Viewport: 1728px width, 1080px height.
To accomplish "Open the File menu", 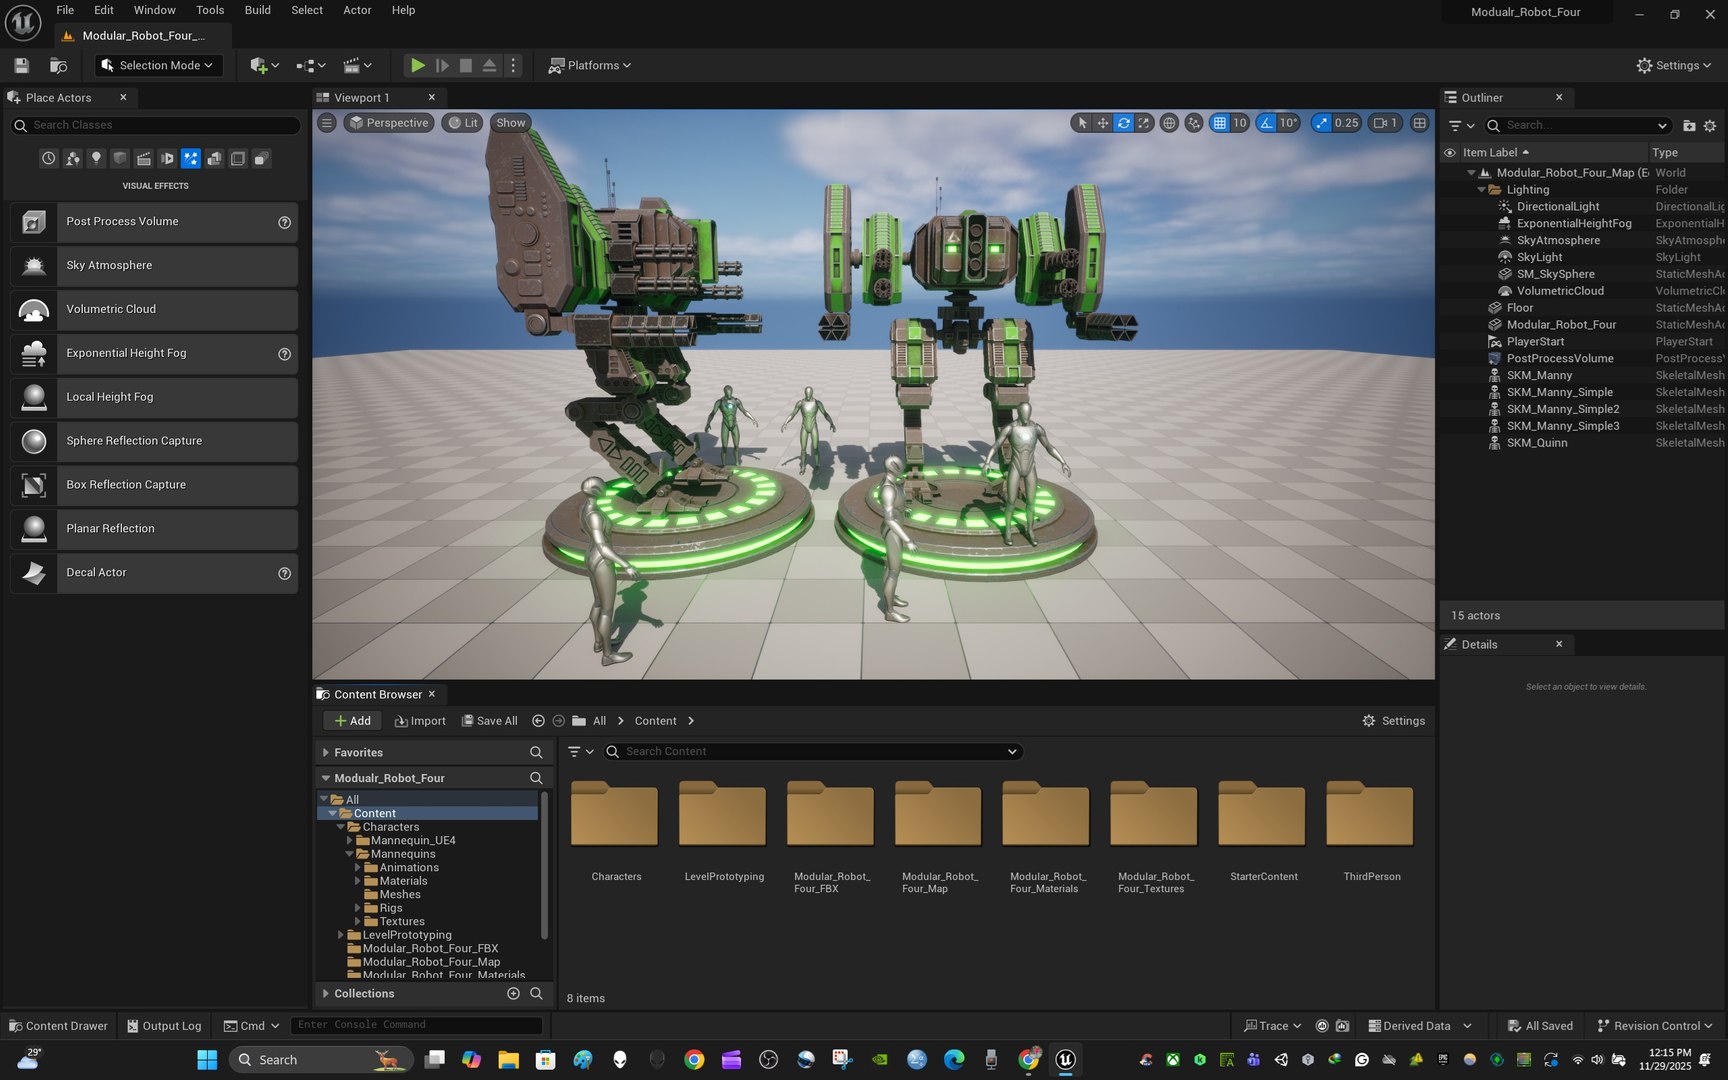I will (x=65, y=10).
